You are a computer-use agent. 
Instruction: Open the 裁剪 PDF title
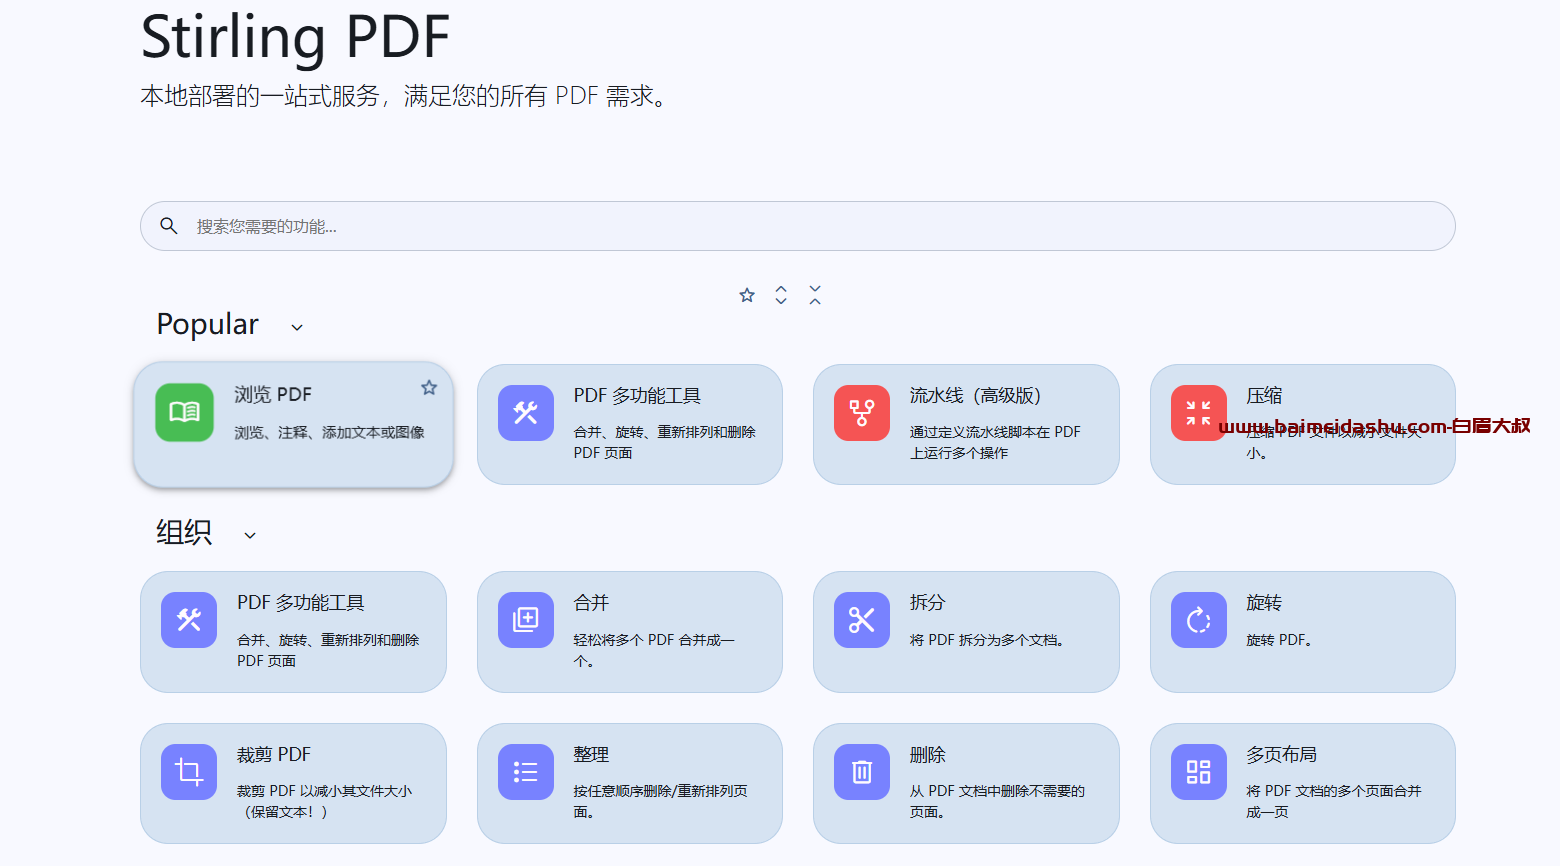point(274,755)
